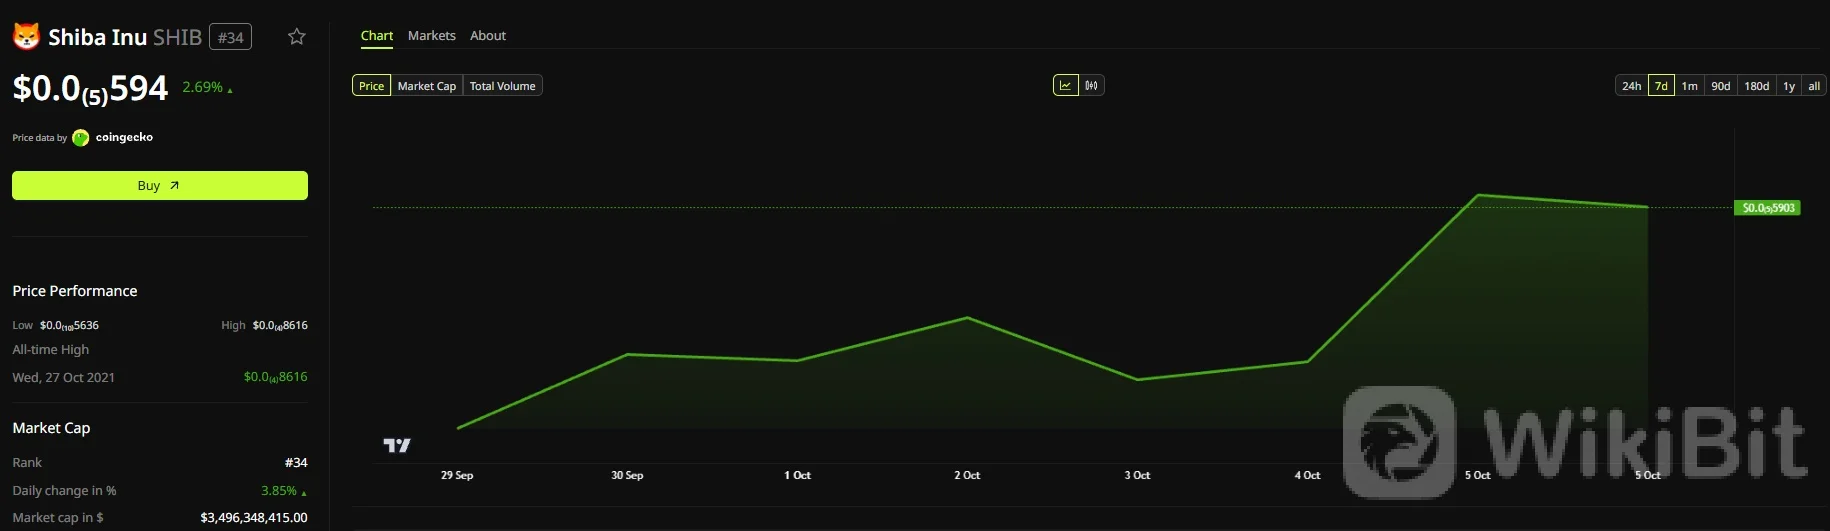Set chart range to 24h

point(1631,86)
